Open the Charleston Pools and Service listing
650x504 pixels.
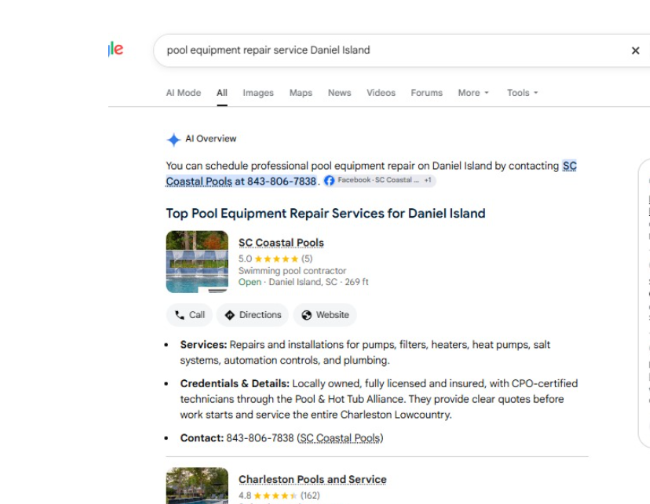pos(313,480)
